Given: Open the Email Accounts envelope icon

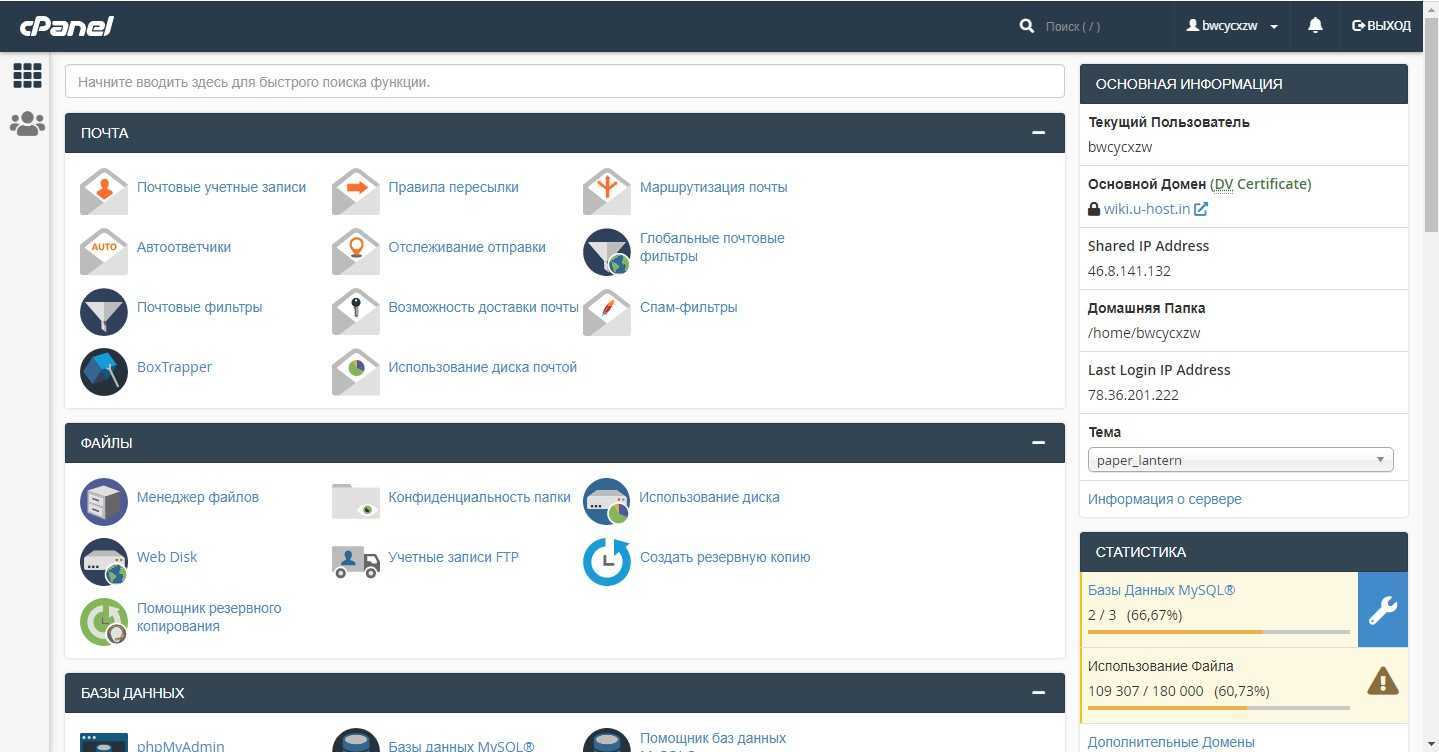Looking at the screenshot, I should pos(104,191).
